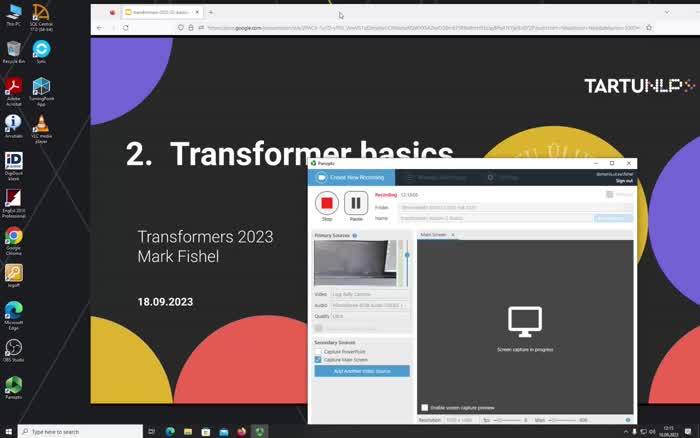Image resolution: width=700 pixels, height=438 pixels.
Task: Open the Quality dropdown
Action: [x=370, y=316]
